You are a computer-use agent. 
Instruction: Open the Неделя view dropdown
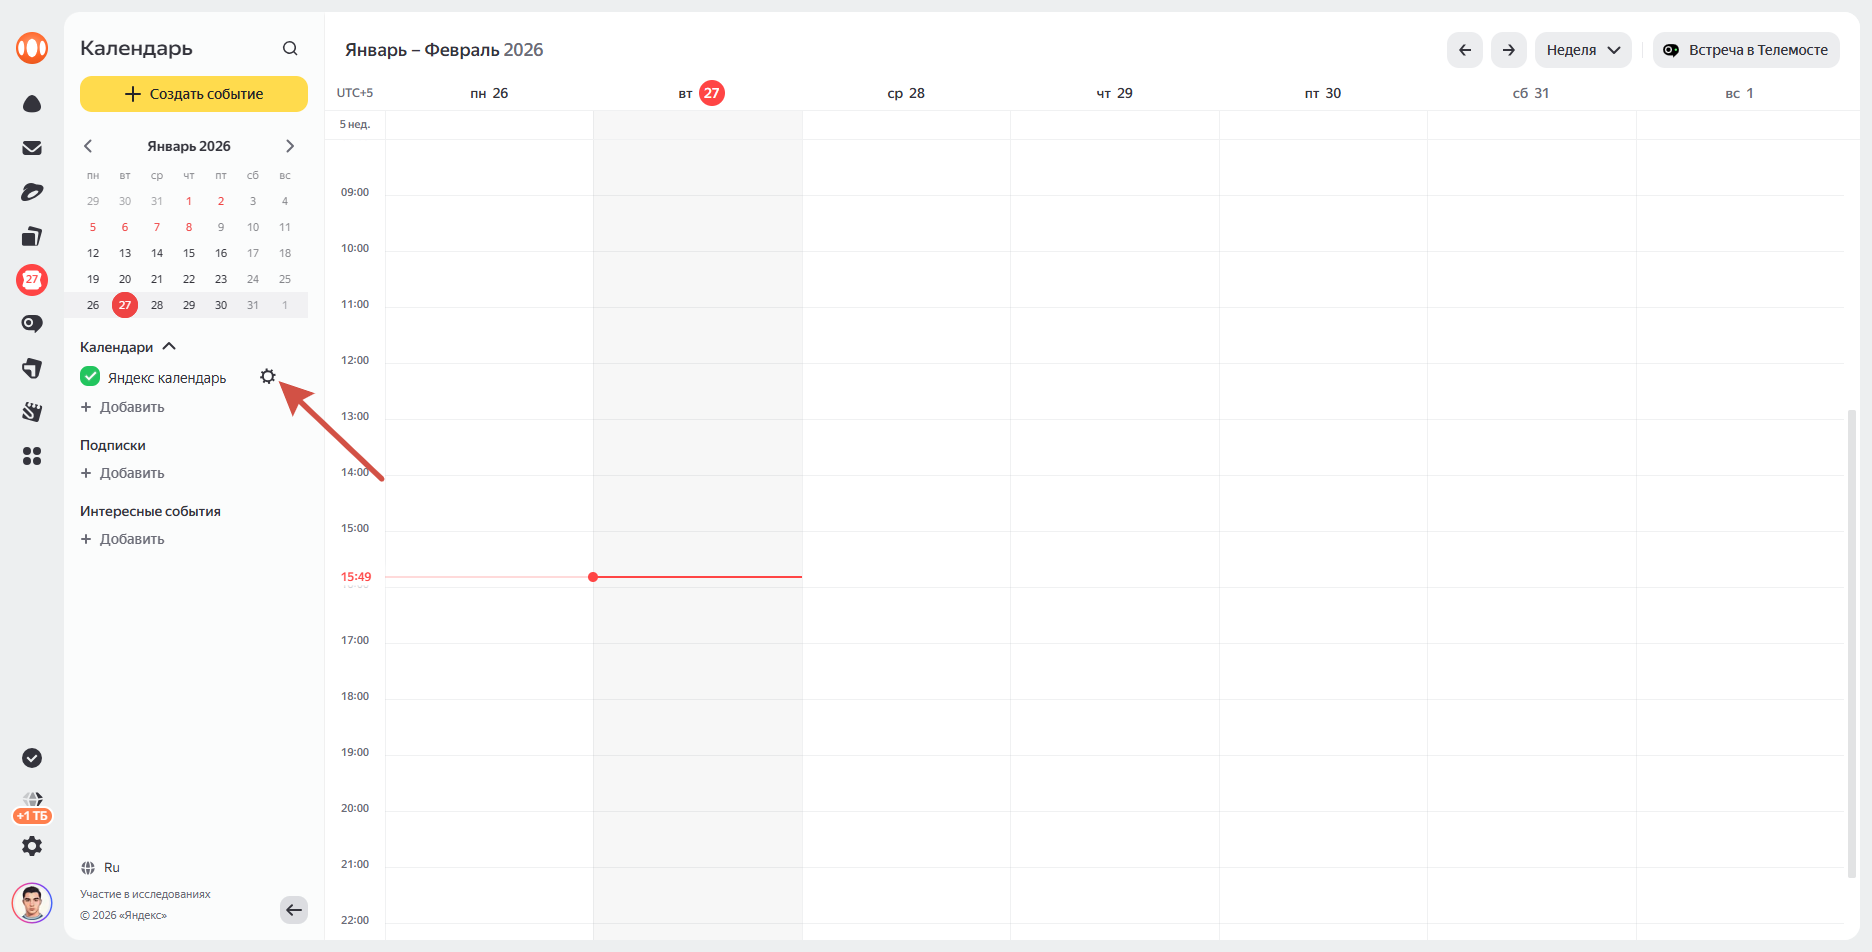(1583, 50)
